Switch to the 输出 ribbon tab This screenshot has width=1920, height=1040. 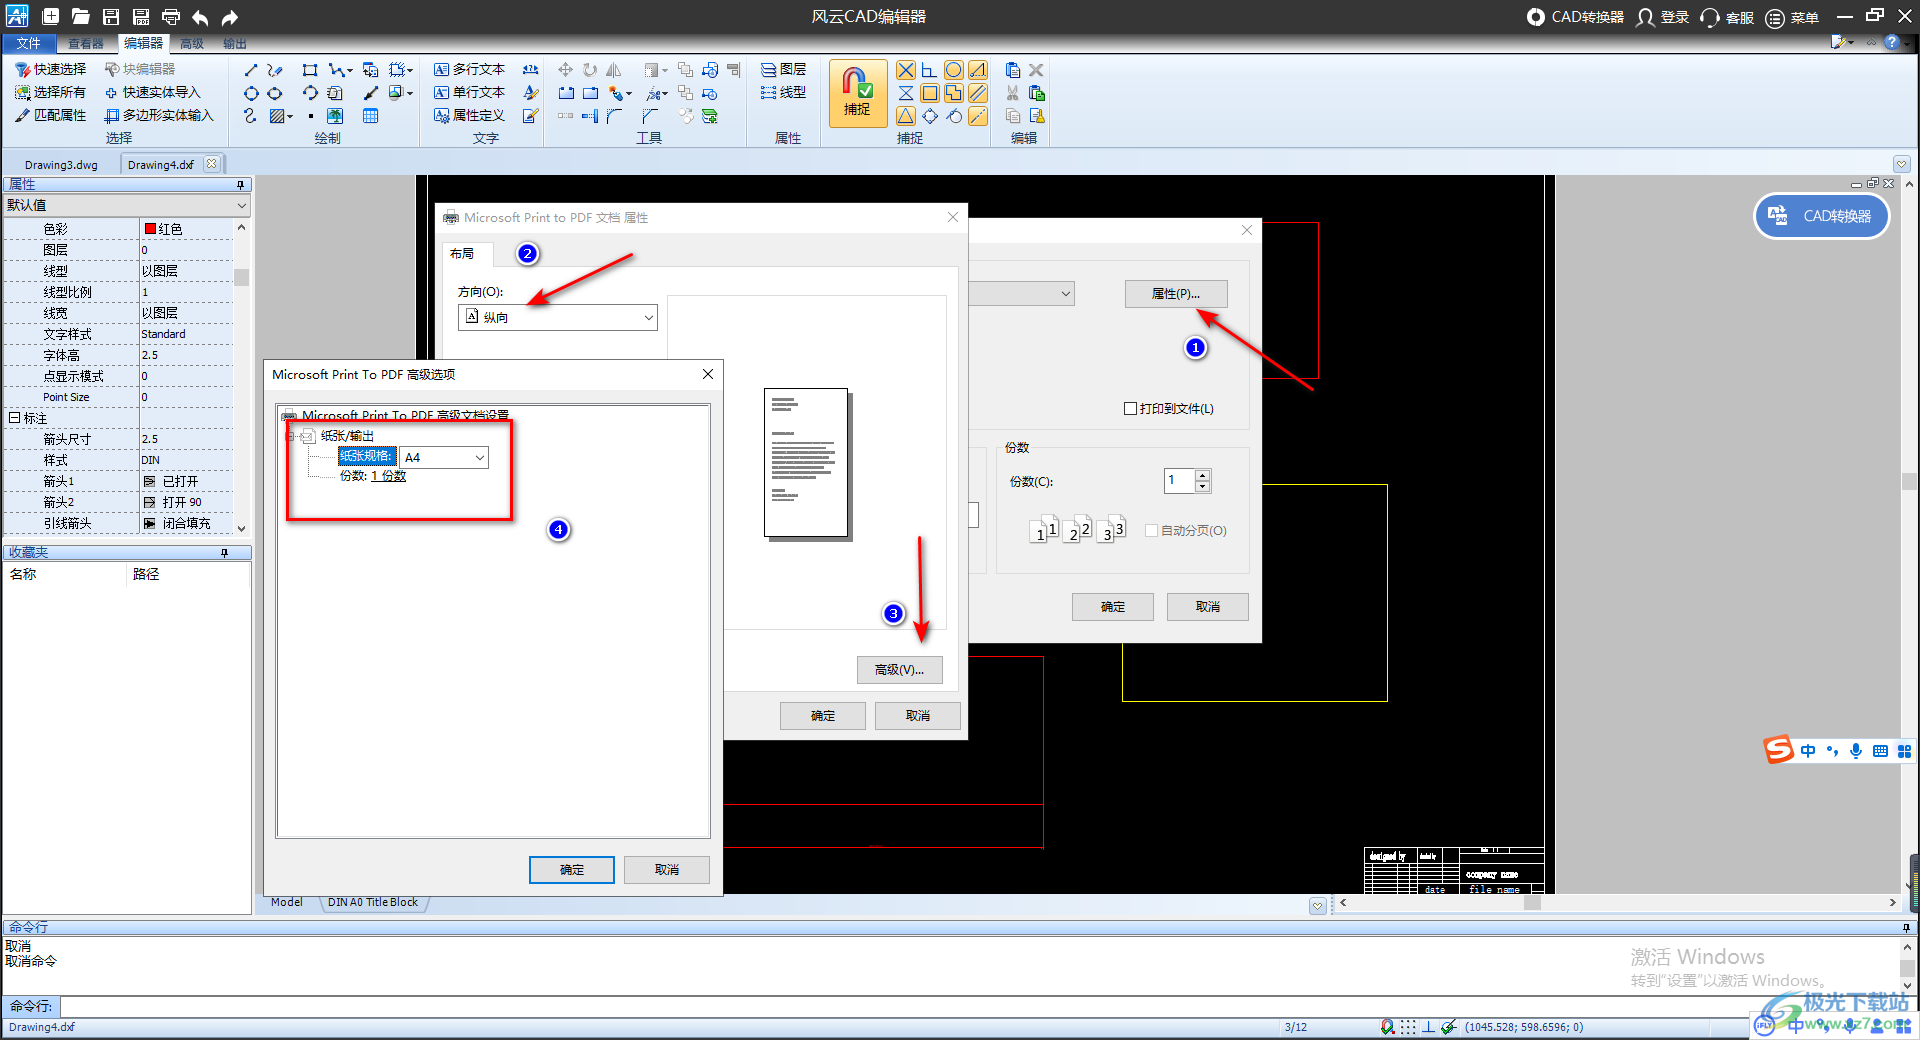tap(235, 43)
